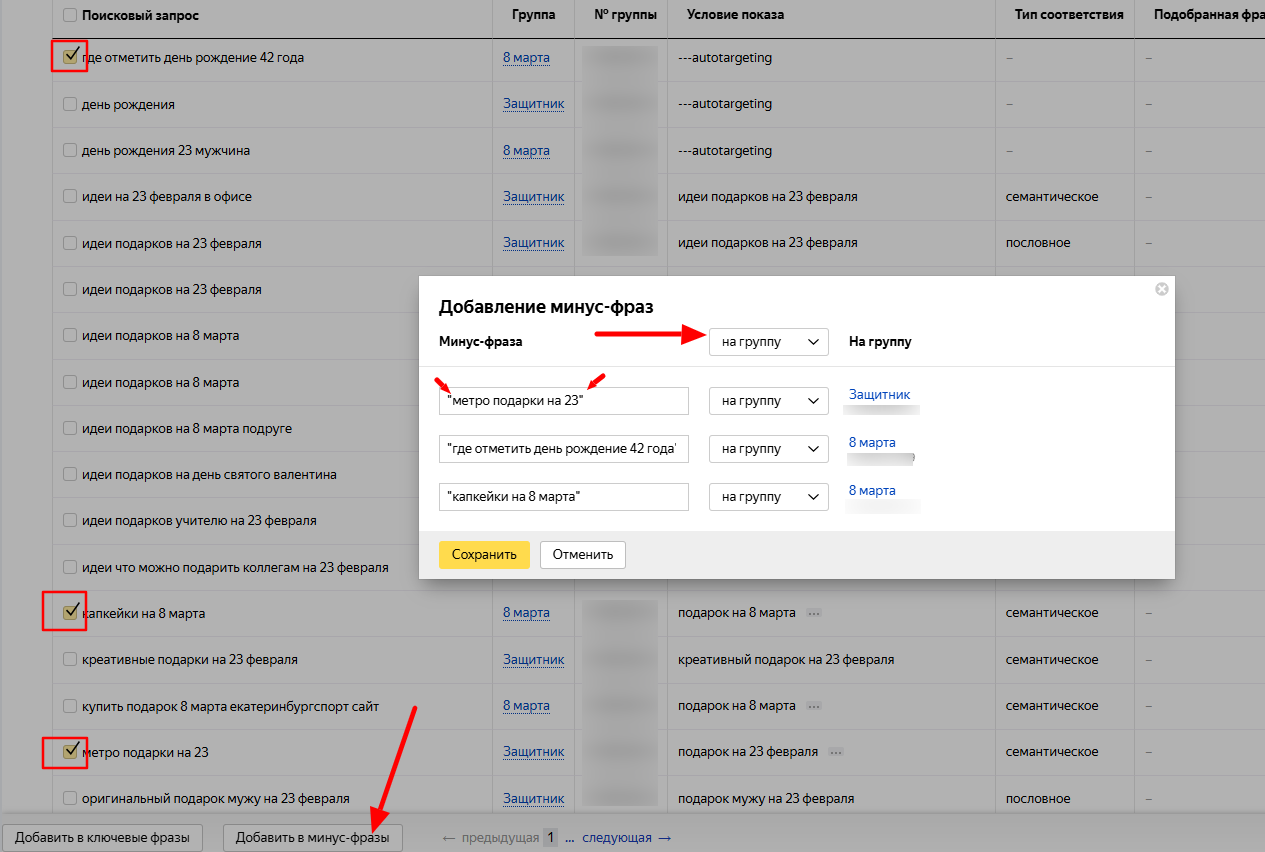Click the "метро подарки на 23" minus-phrase input field
The image size is (1265, 852).
563,401
